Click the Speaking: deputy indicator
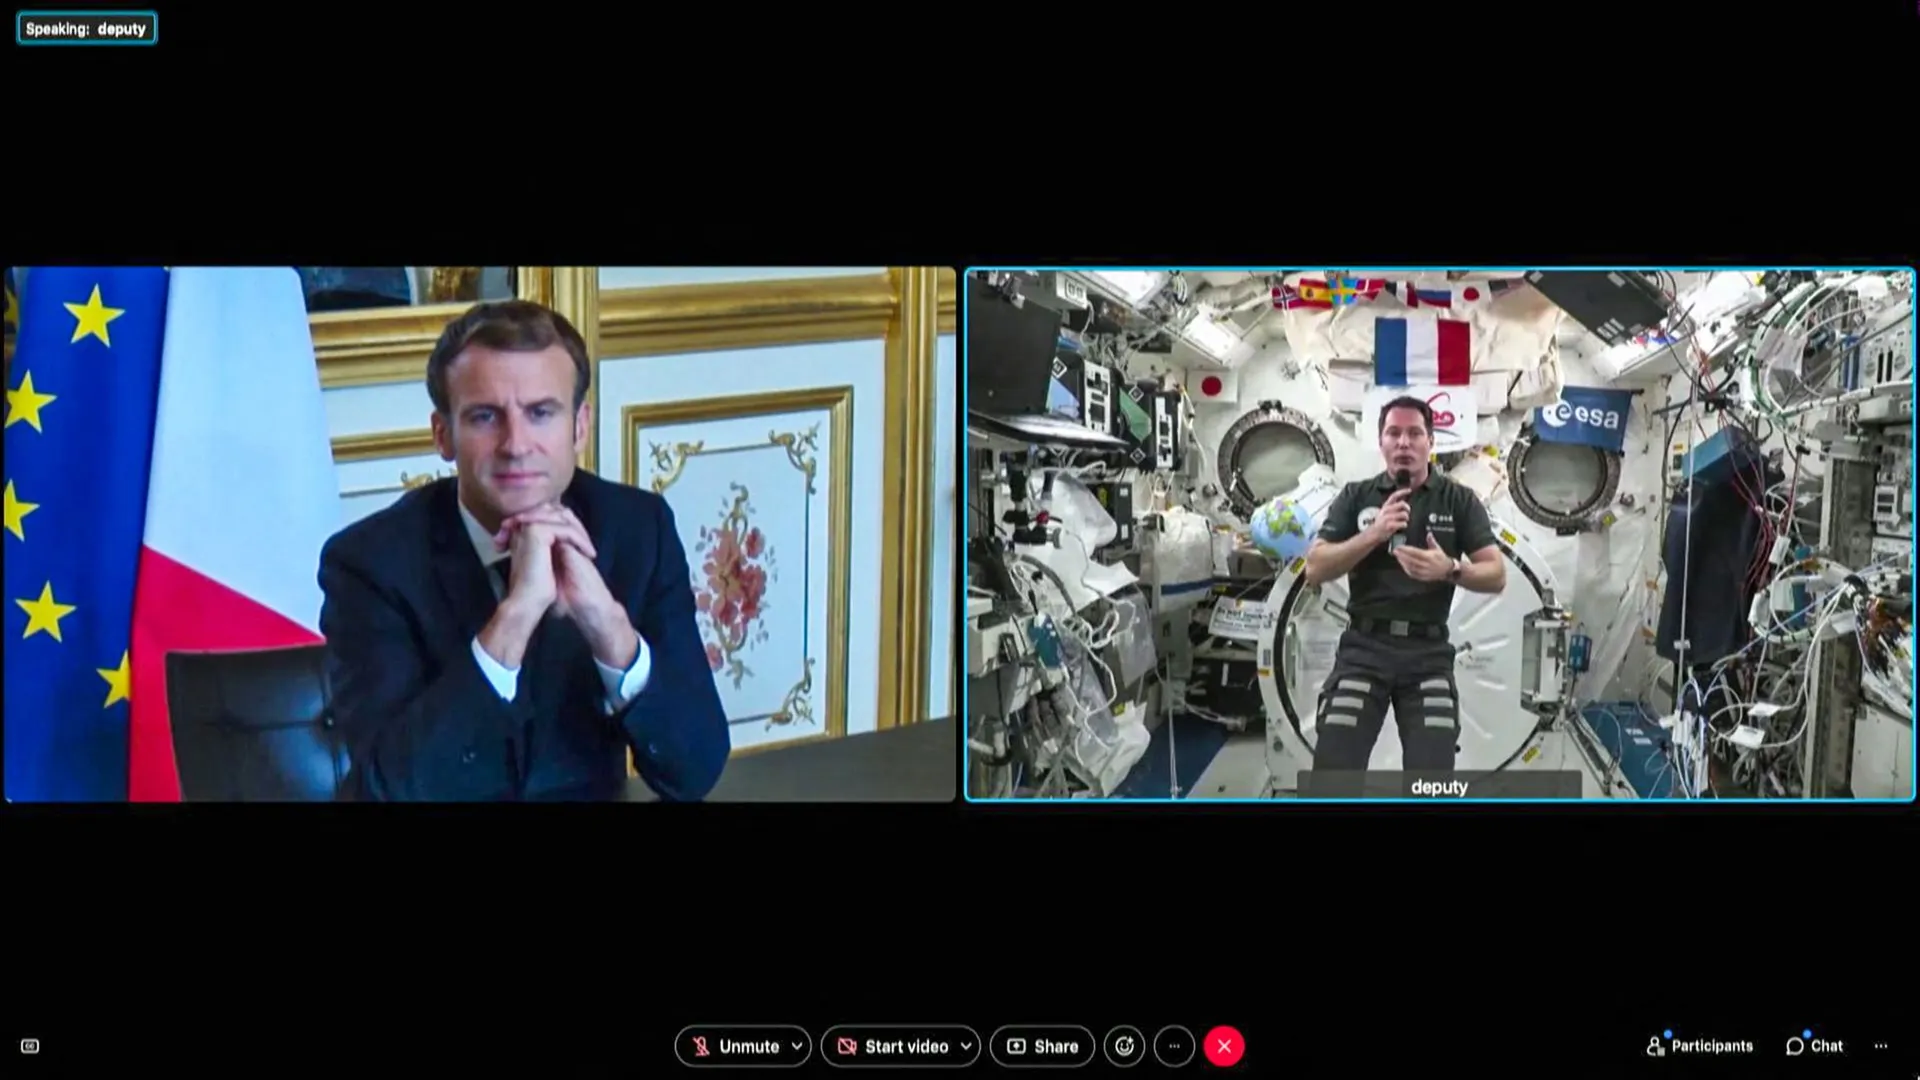 pos(86,29)
